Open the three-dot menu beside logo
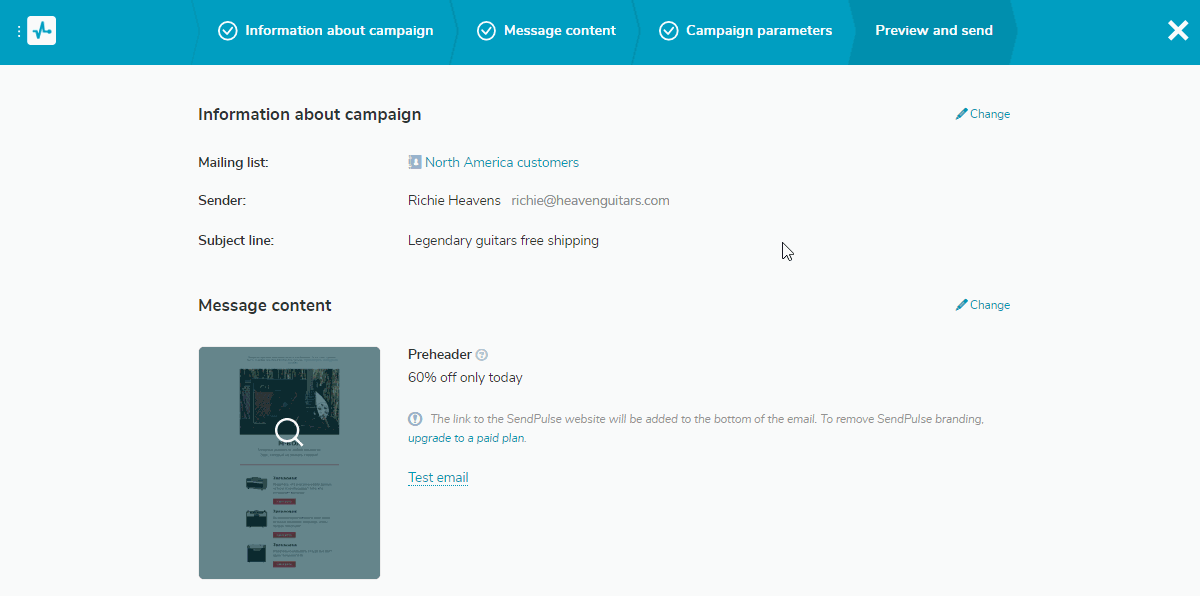1200x596 pixels. (x=19, y=32)
